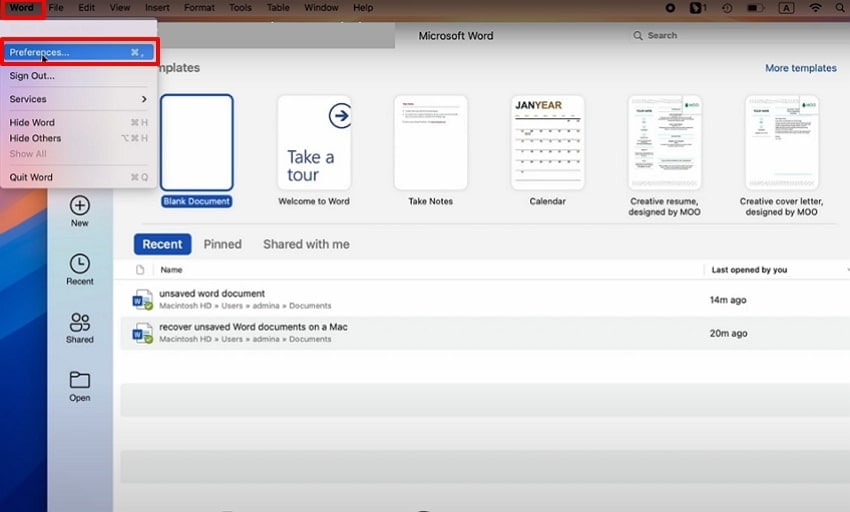Click Word file icon for unsaved word document

tap(143, 300)
